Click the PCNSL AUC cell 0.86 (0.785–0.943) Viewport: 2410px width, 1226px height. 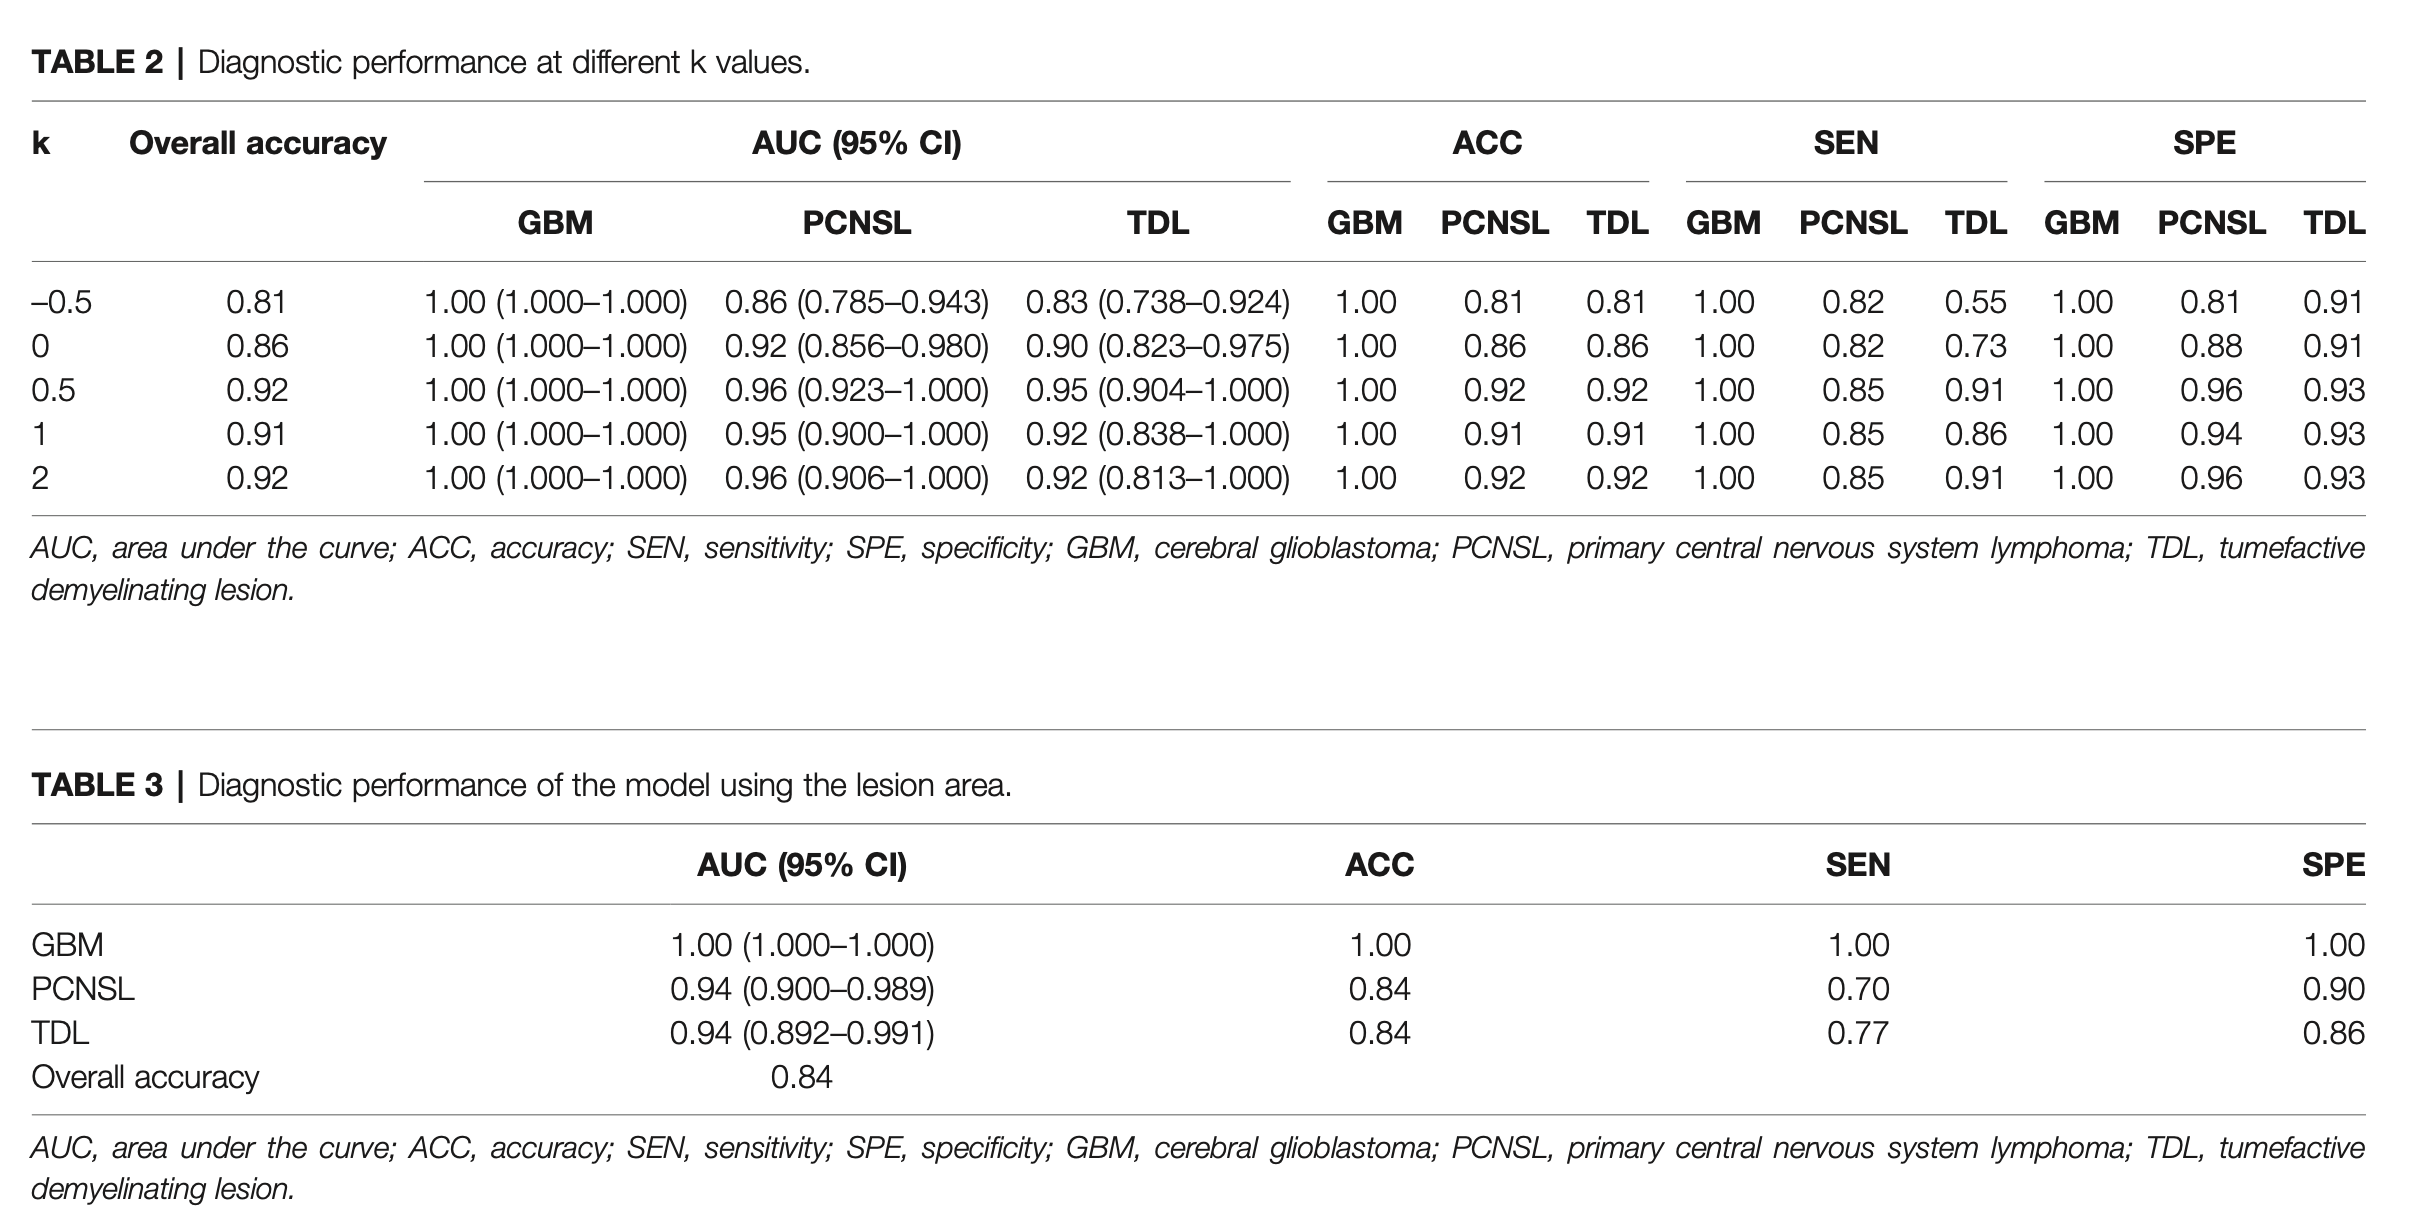coord(856,302)
